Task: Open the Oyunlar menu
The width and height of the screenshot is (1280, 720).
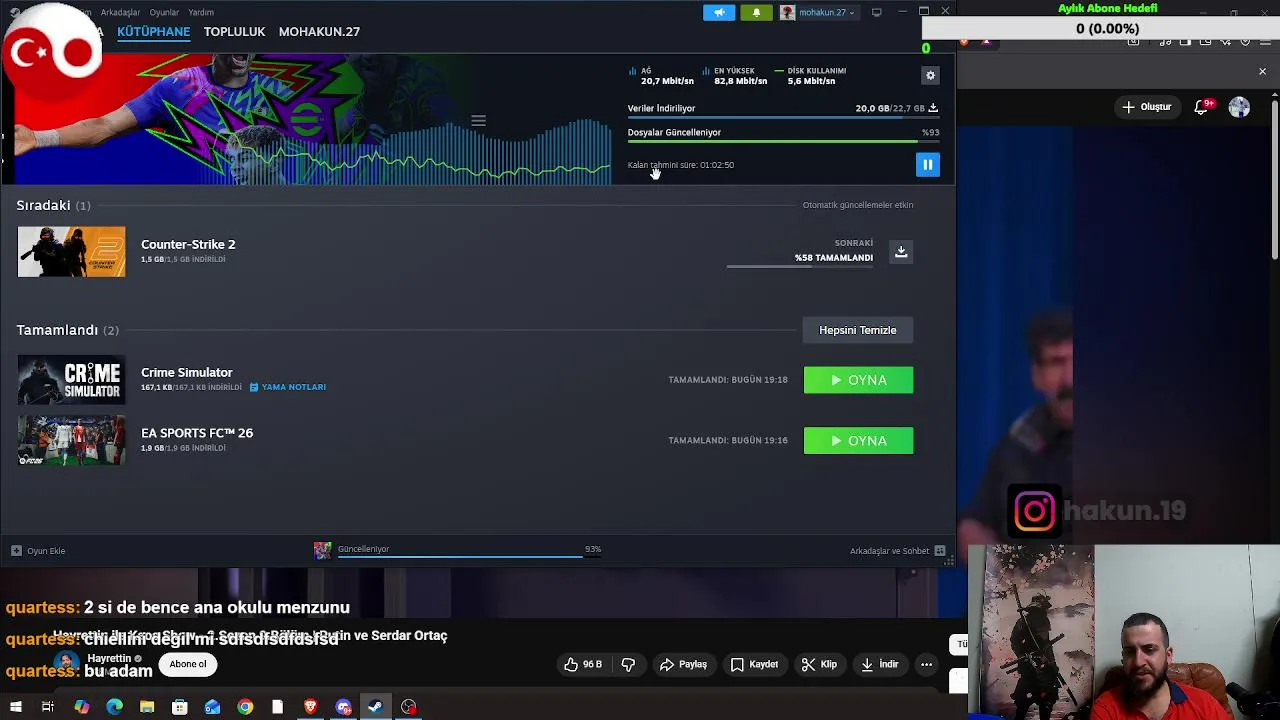Action: click(164, 12)
